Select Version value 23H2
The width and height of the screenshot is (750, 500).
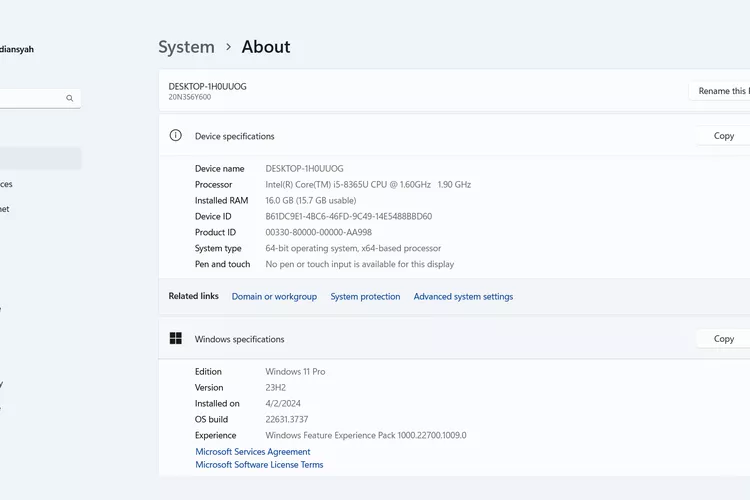point(276,388)
